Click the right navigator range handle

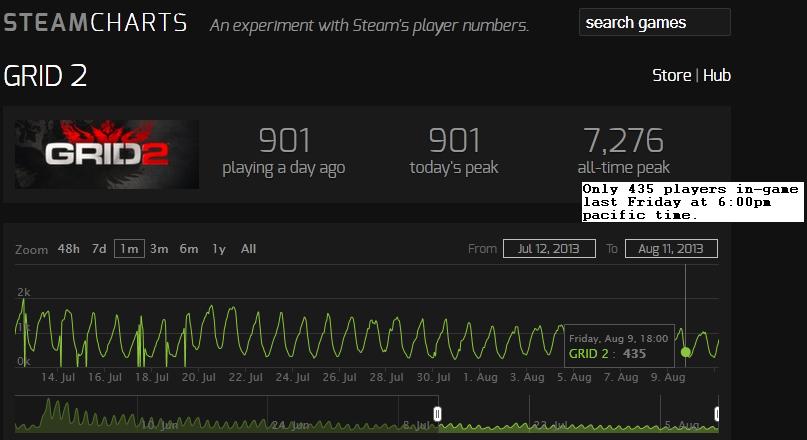pos(716,414)
